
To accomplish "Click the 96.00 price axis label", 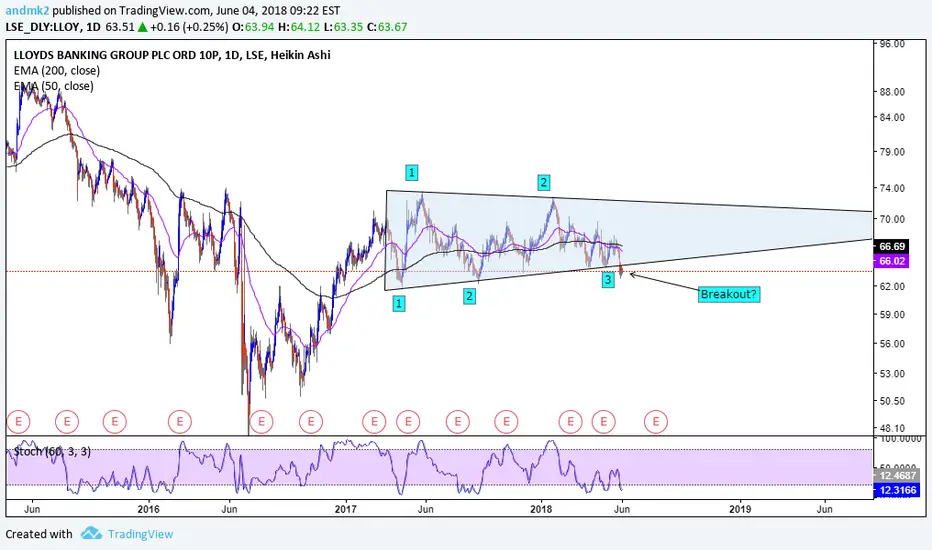I will point(892,44).
